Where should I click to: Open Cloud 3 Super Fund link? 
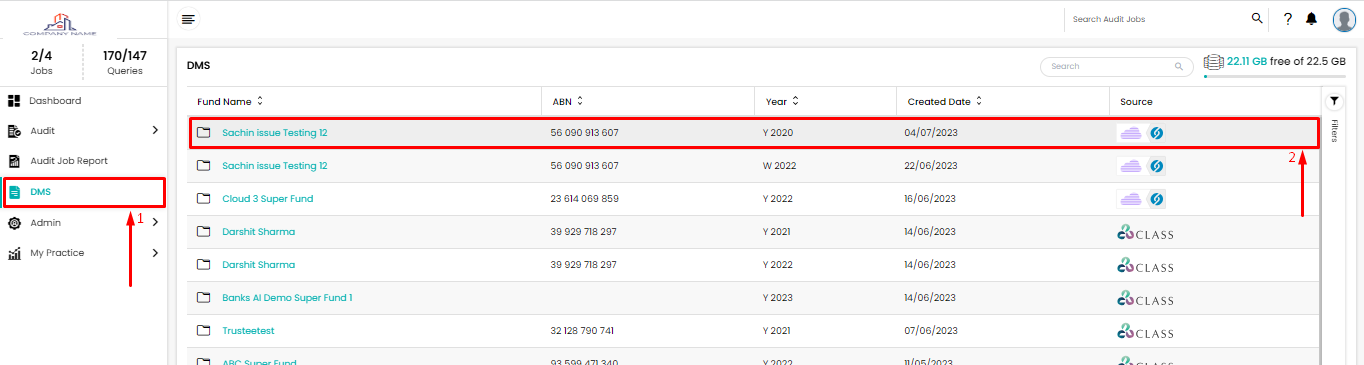tap(268, 199)
